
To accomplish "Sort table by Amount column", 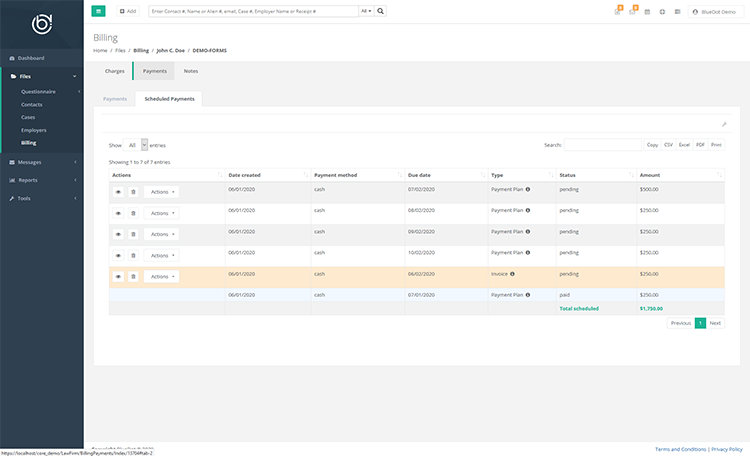I will coord(680,175).
